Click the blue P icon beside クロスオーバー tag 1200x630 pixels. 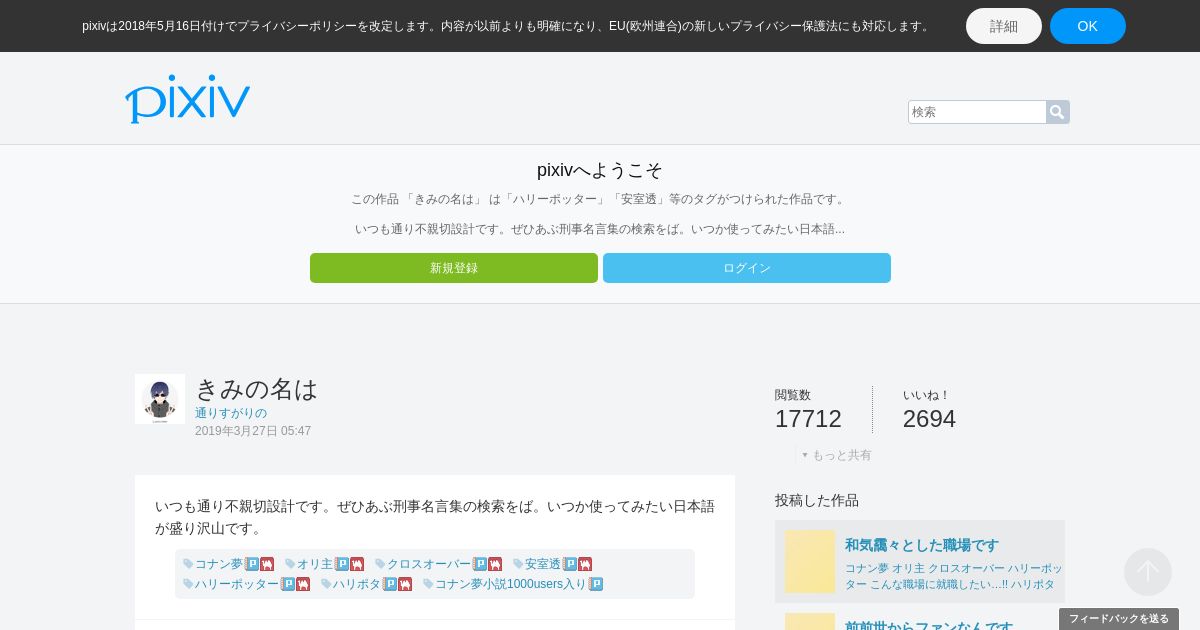click(480, 564)
